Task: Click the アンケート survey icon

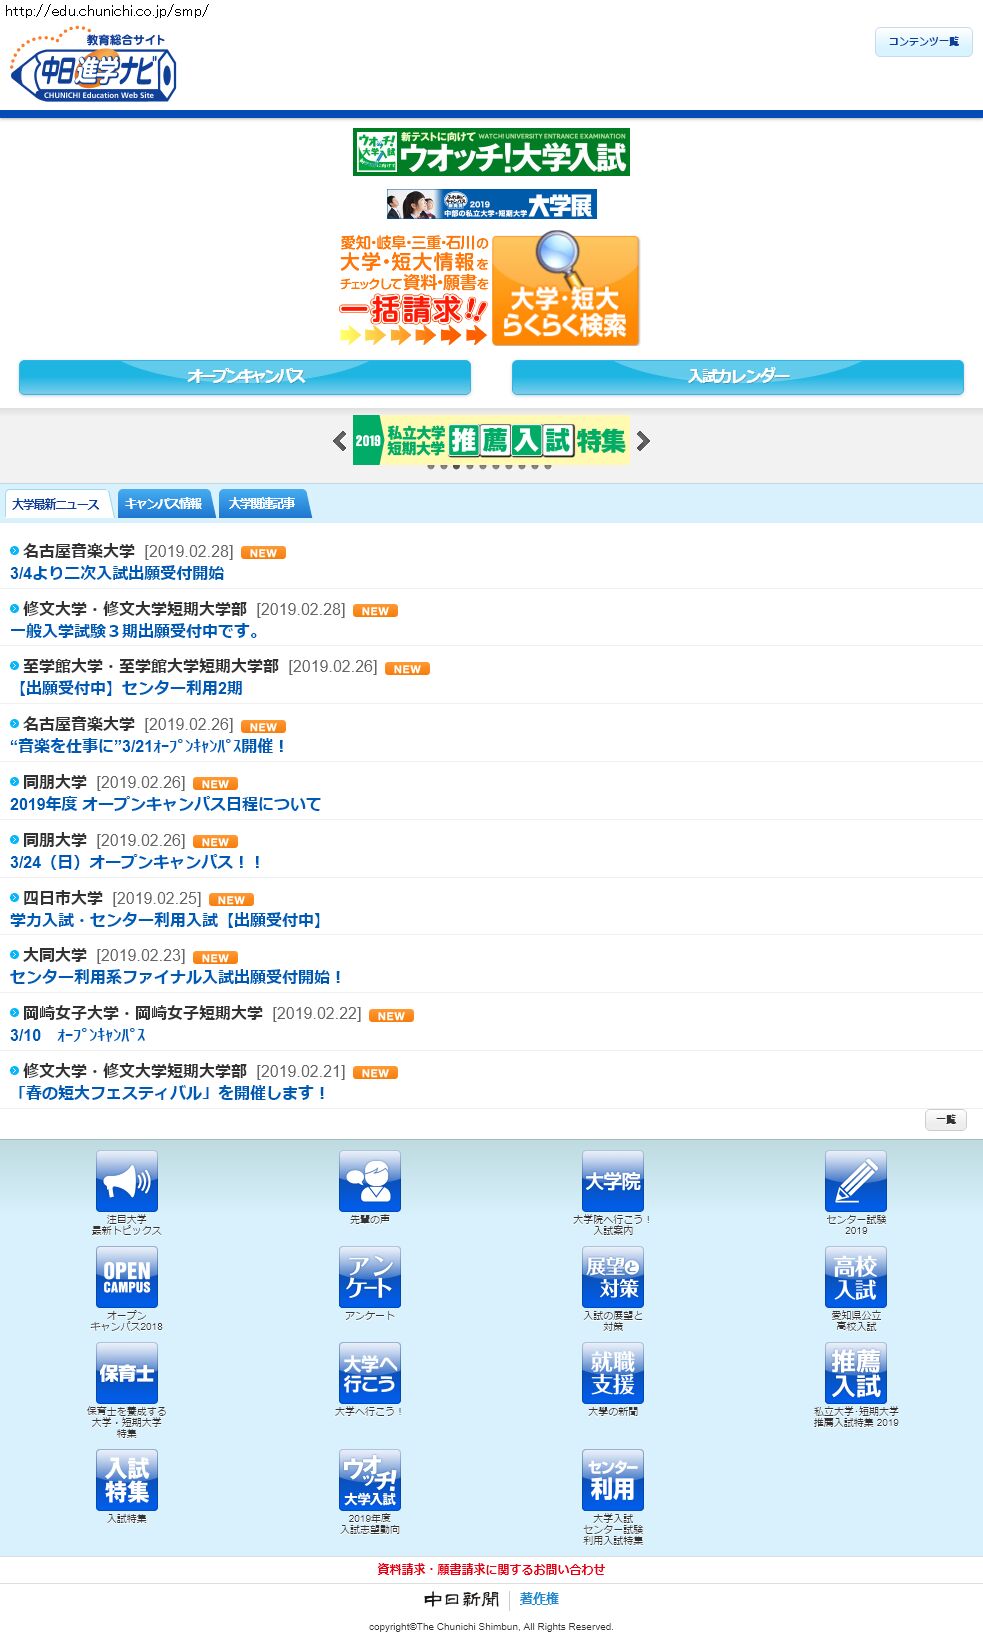Action: [369, 1277]
